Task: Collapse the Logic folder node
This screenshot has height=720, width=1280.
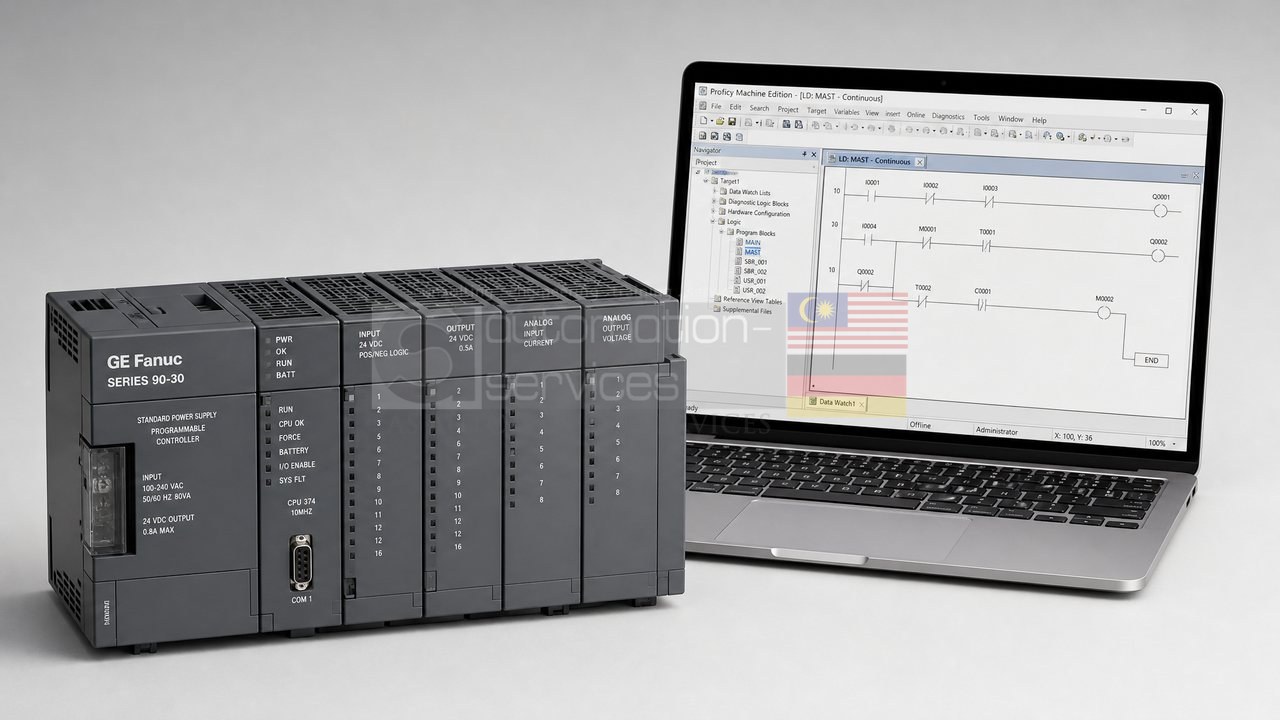Action: 712,221
